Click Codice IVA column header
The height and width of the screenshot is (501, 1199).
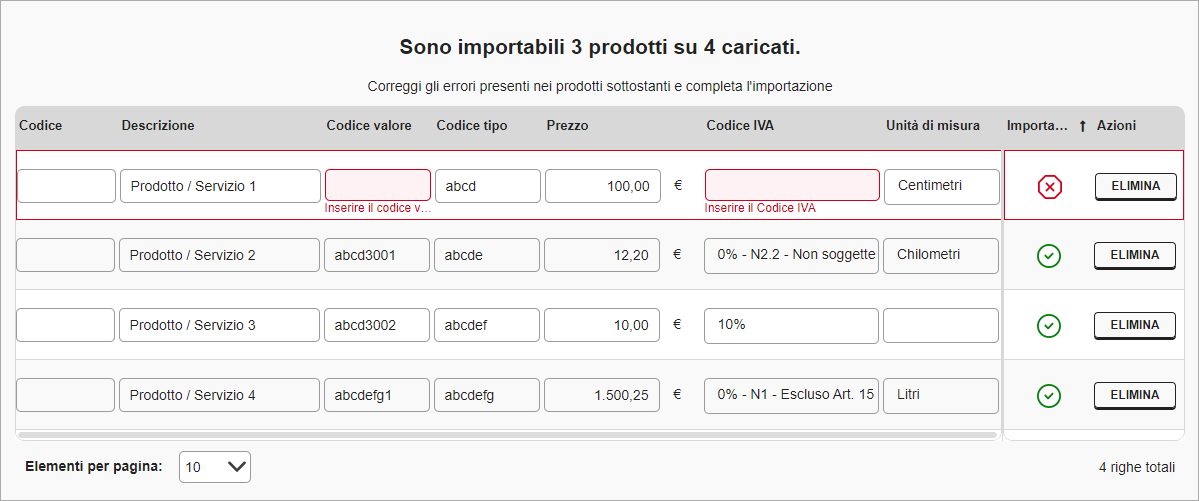click(x=739, y=126)
